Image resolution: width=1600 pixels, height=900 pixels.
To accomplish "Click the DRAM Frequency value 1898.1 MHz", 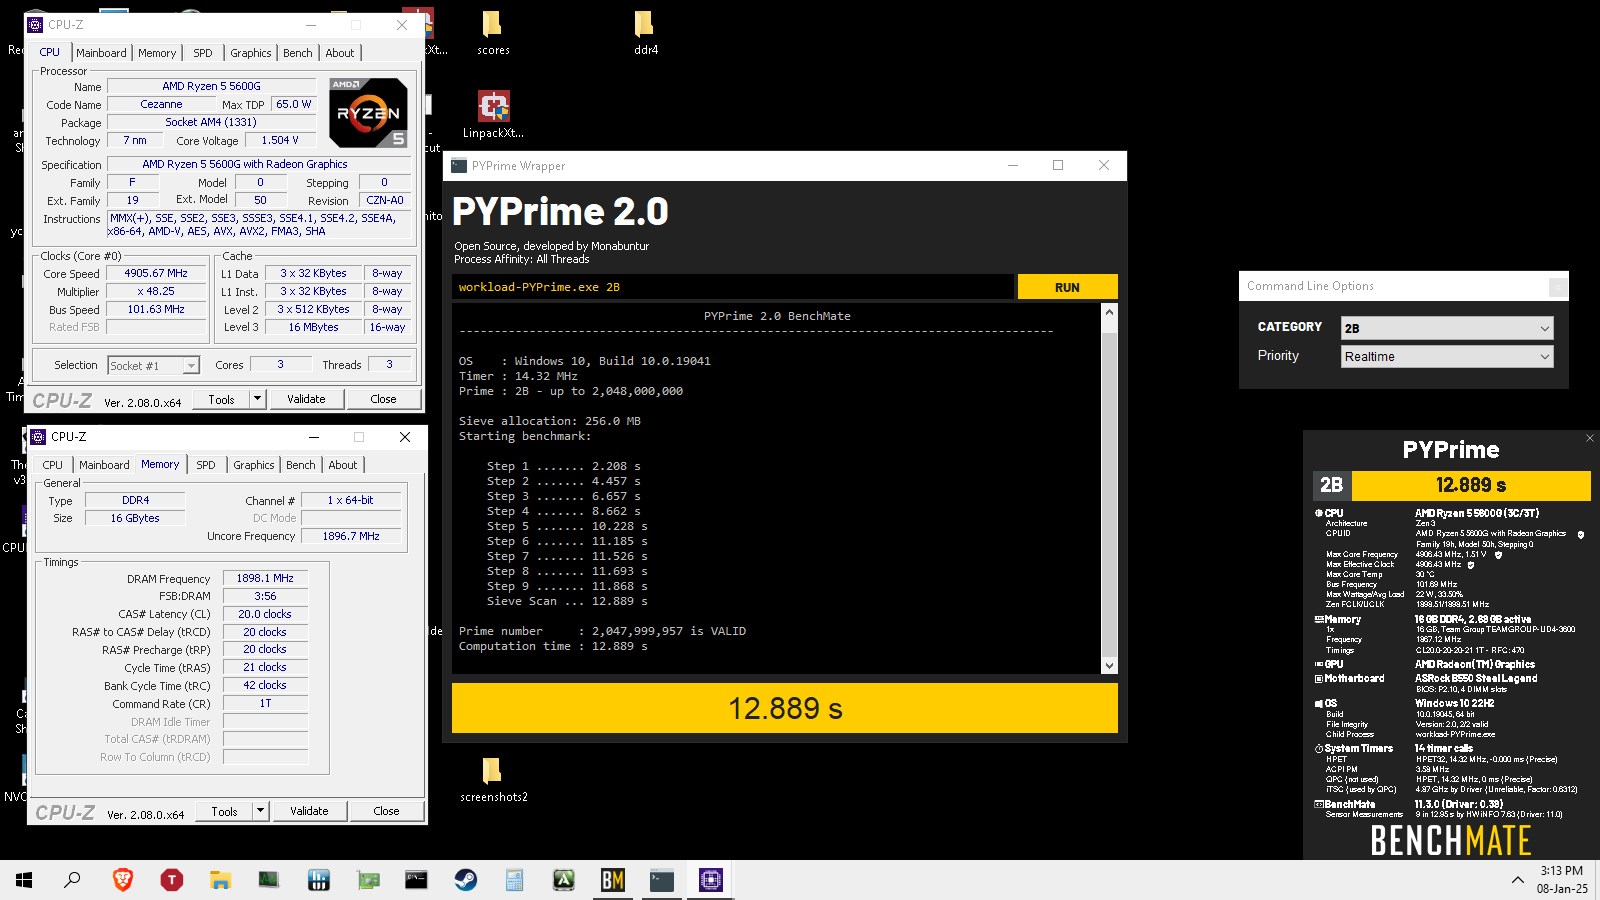I will click(x=265, y=578).
